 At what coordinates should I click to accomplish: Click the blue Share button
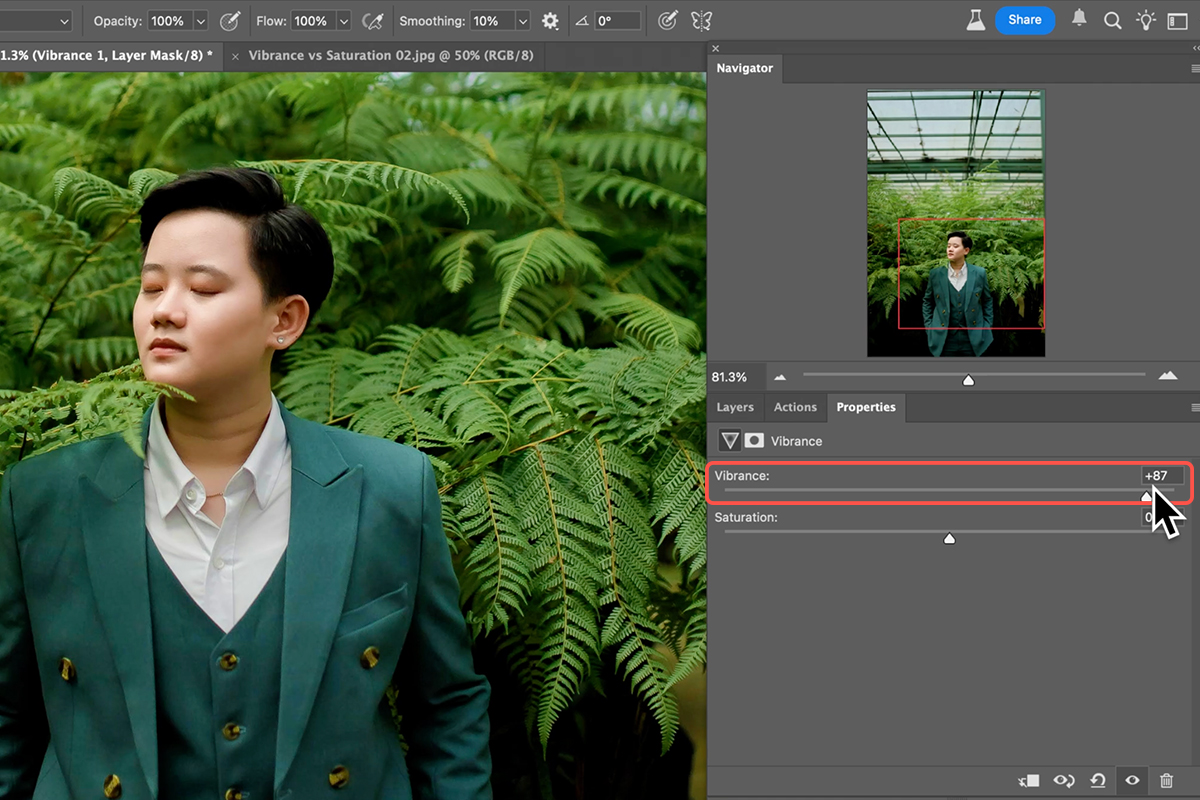click(x=1024, y=20)
